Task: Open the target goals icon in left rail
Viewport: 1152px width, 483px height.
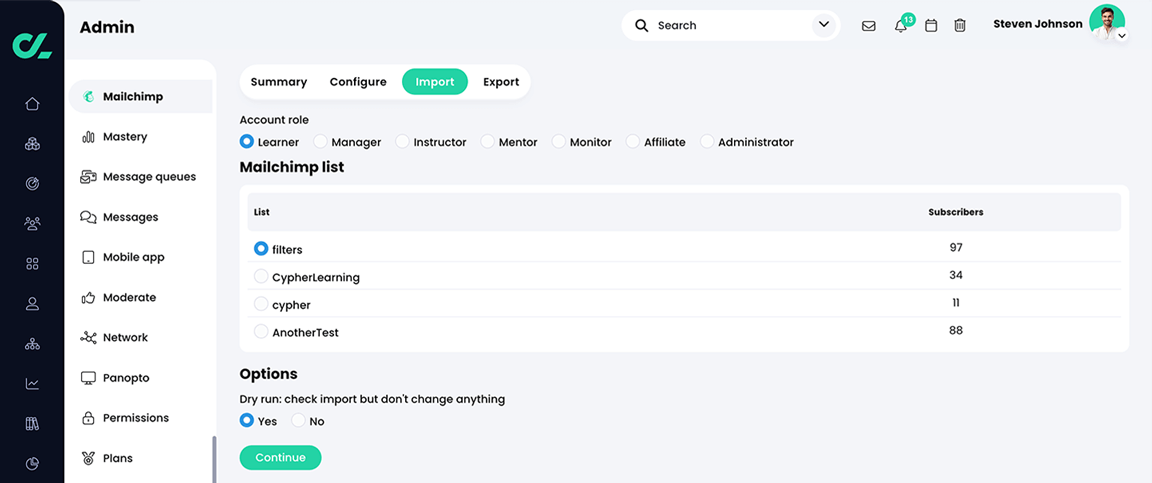Action: point(32,184)
